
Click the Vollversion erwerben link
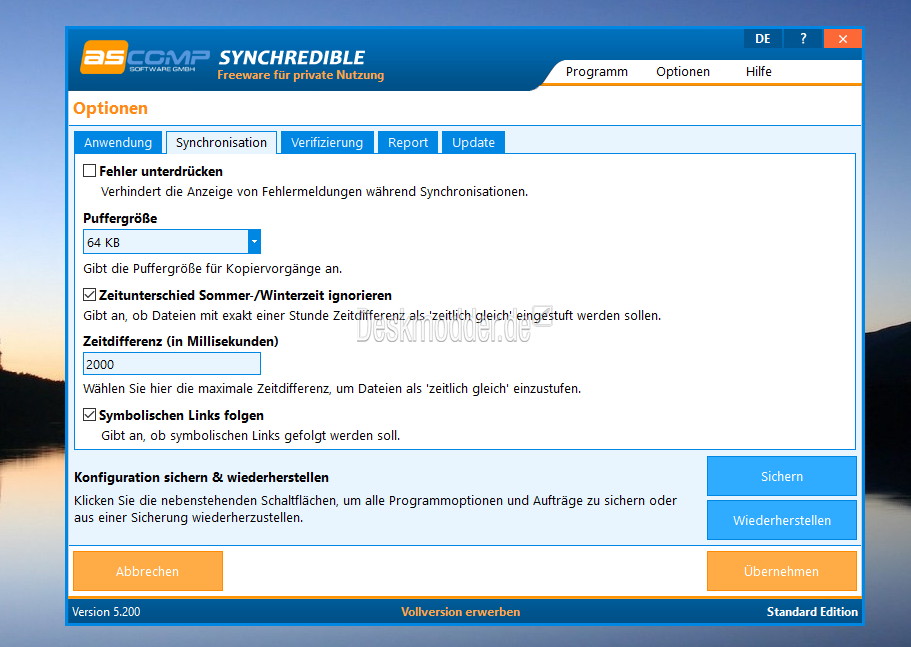click(x=460, y=612)
